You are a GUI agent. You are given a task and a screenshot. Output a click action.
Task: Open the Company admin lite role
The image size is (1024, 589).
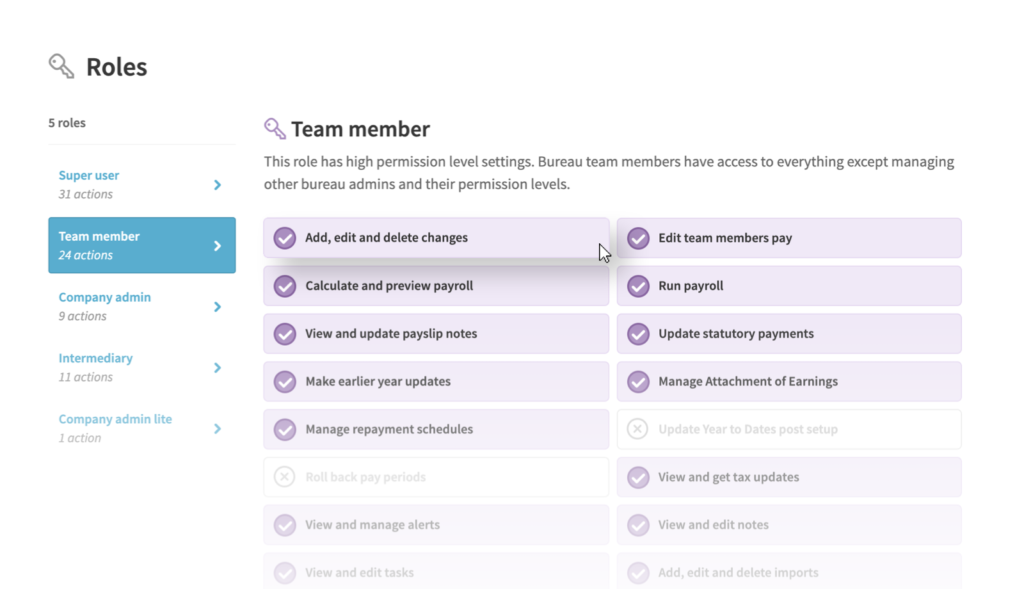click(x=141, y=428)
